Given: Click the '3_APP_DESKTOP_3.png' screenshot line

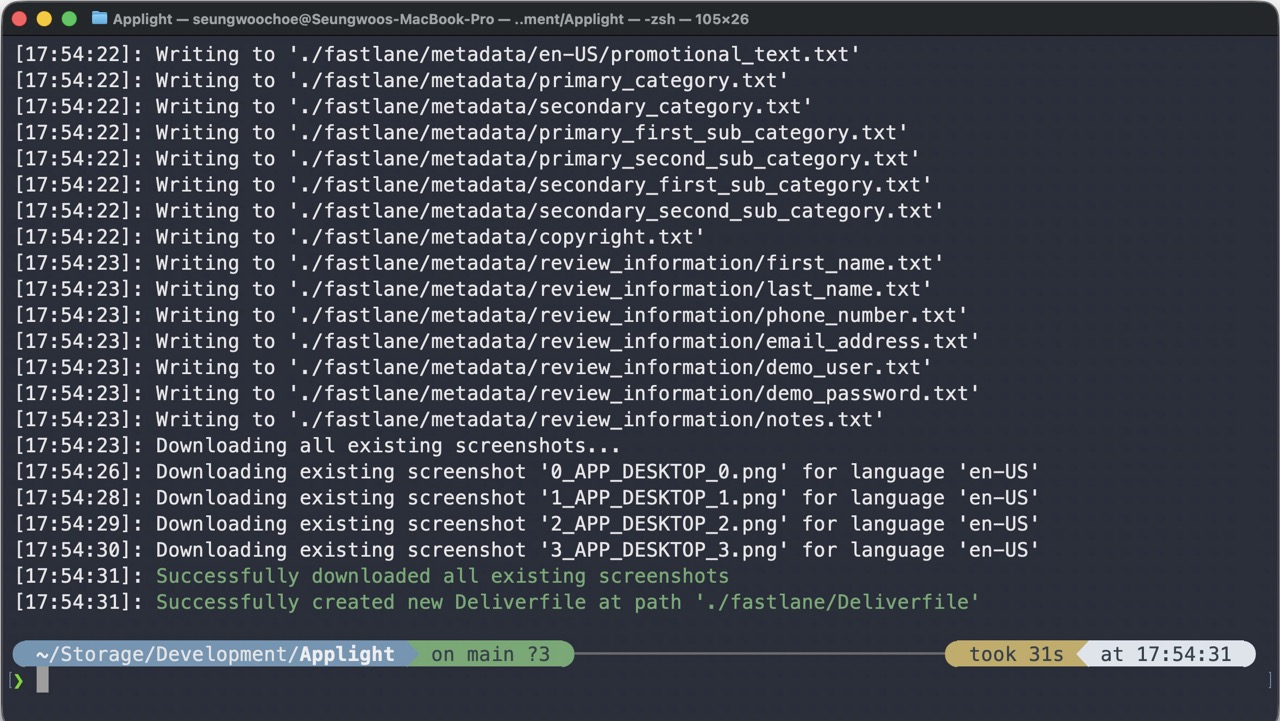Looking at the screenshot, I should 527,549.
